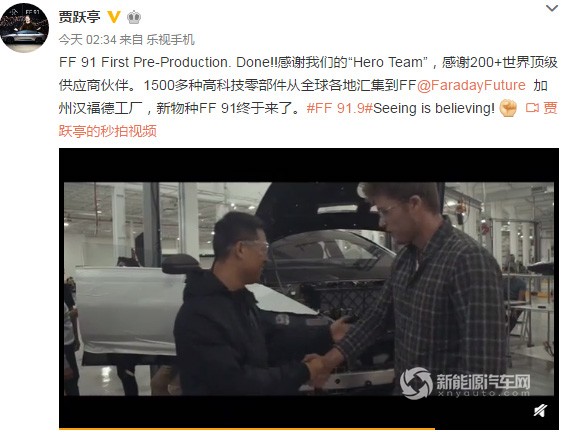The height and width of the screenshot is (438, 573).
Task: Click the 贾跃亭 username link
Action: (x=80, y=17)
